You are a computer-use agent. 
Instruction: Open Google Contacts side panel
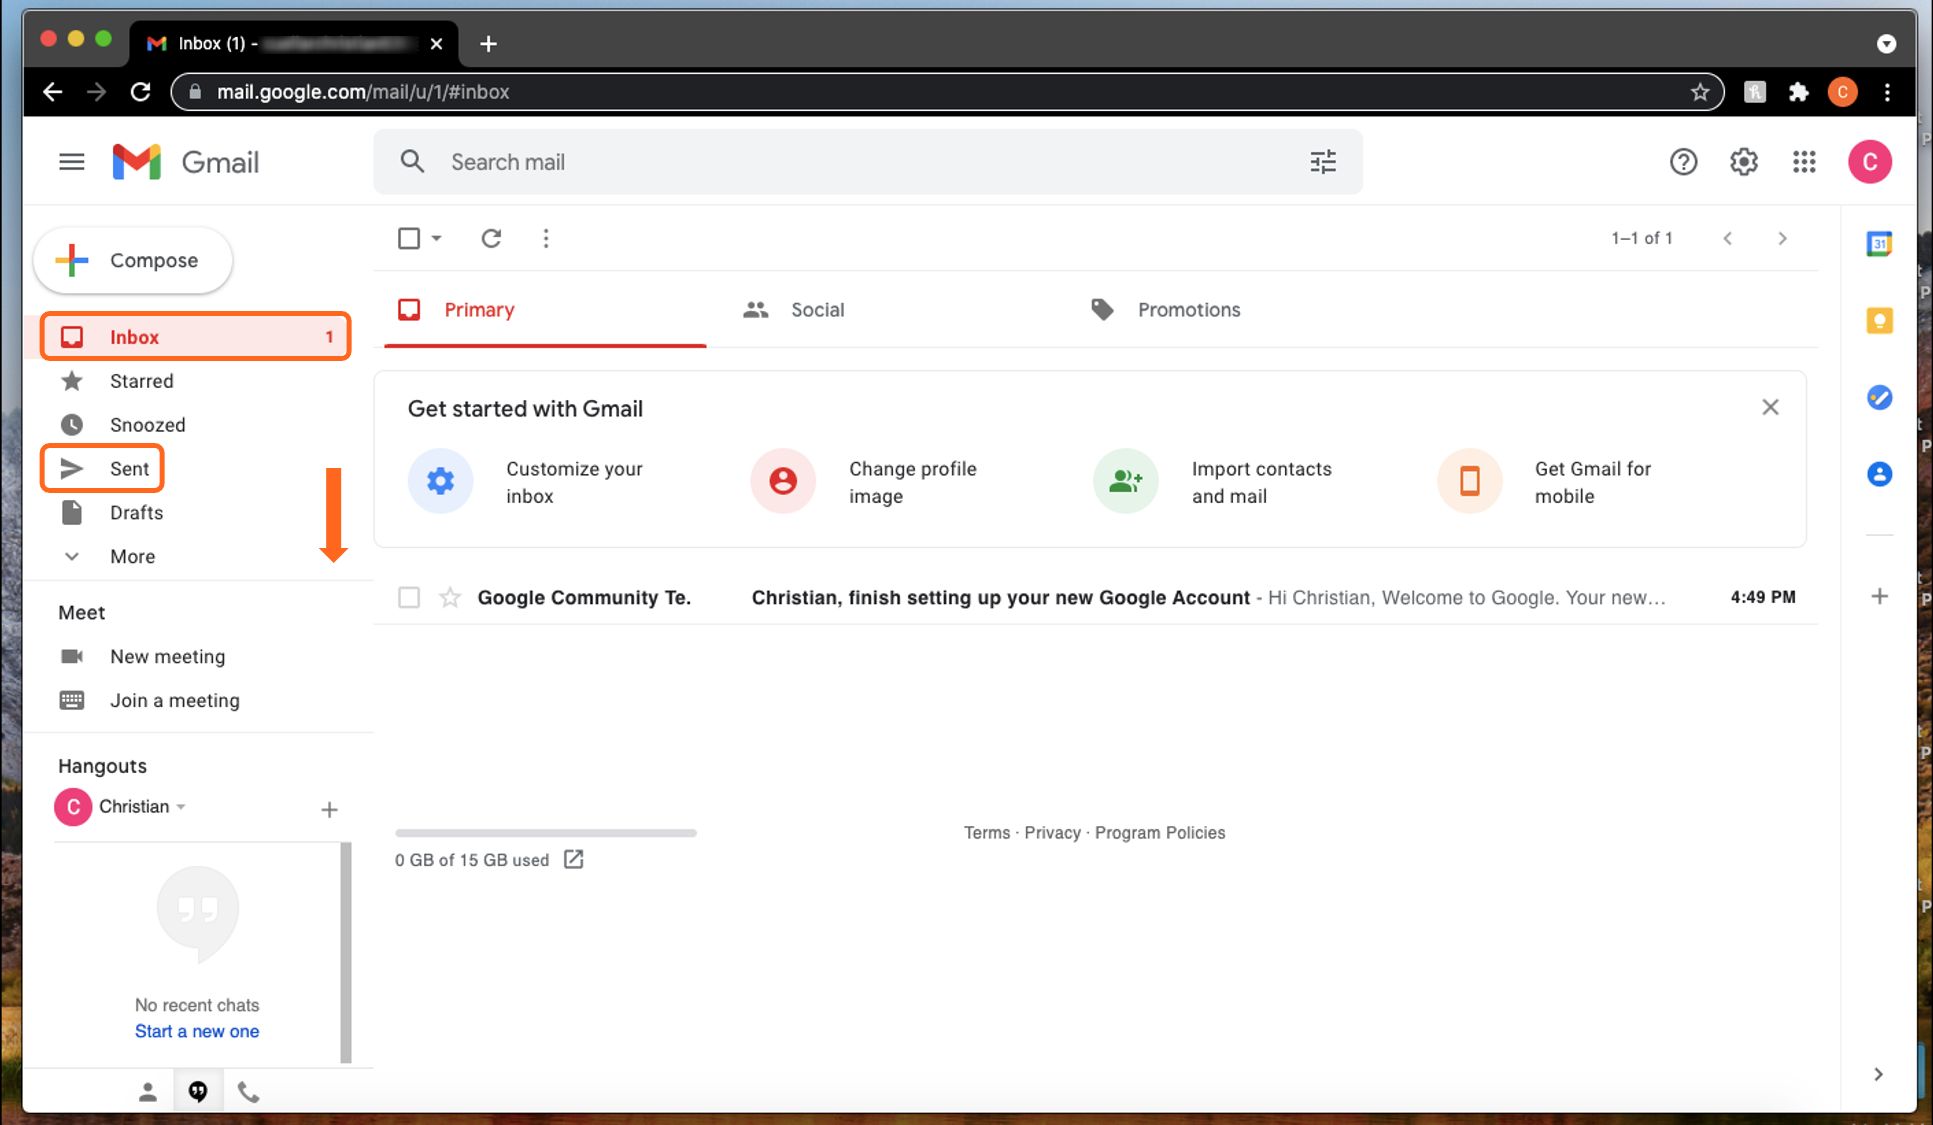coord(1879,474)
